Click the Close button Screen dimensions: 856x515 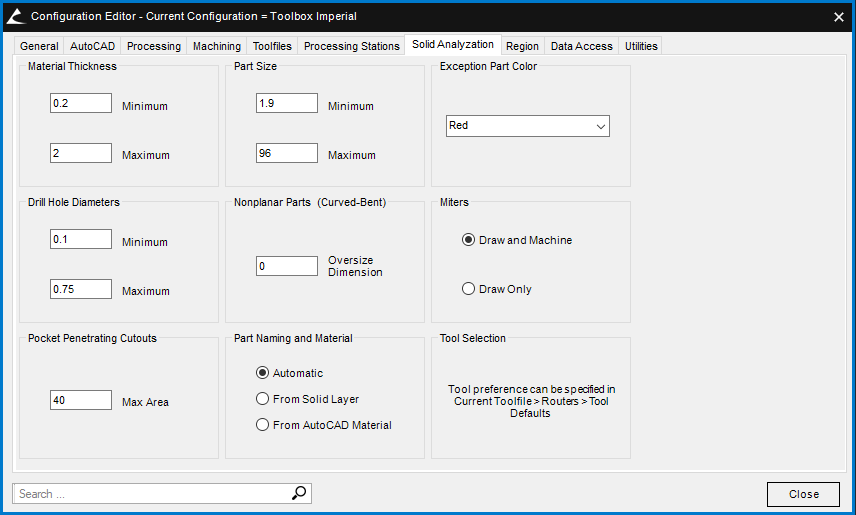coord(803,494)
